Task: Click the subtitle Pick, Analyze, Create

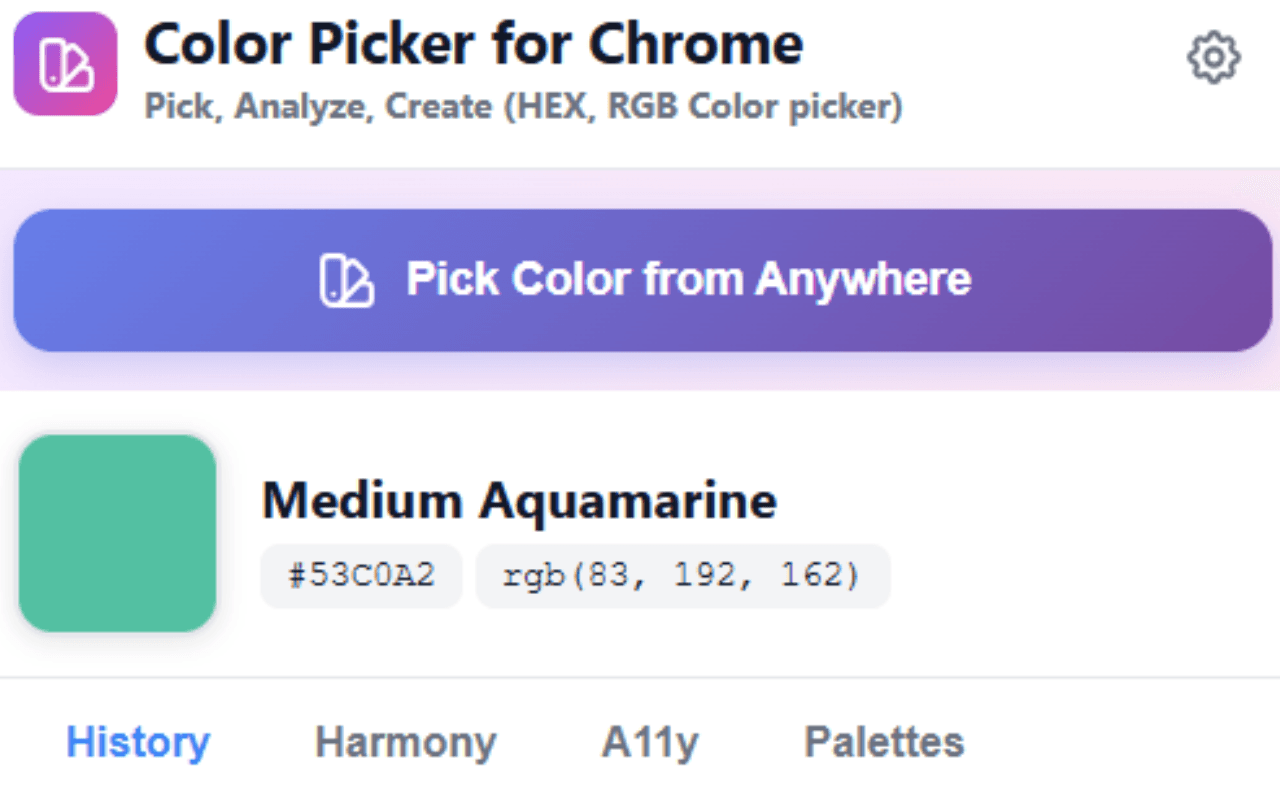Action: [x=522, y=106]
